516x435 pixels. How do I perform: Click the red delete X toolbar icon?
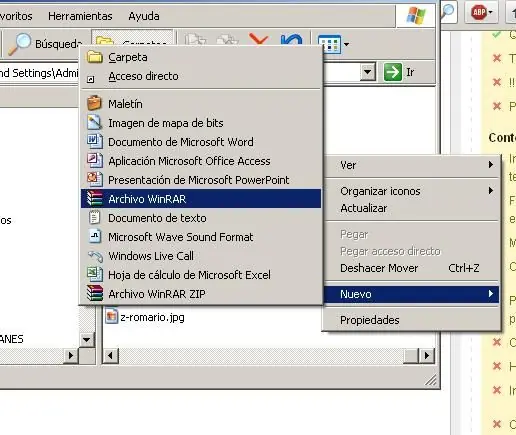click(259, 39)
